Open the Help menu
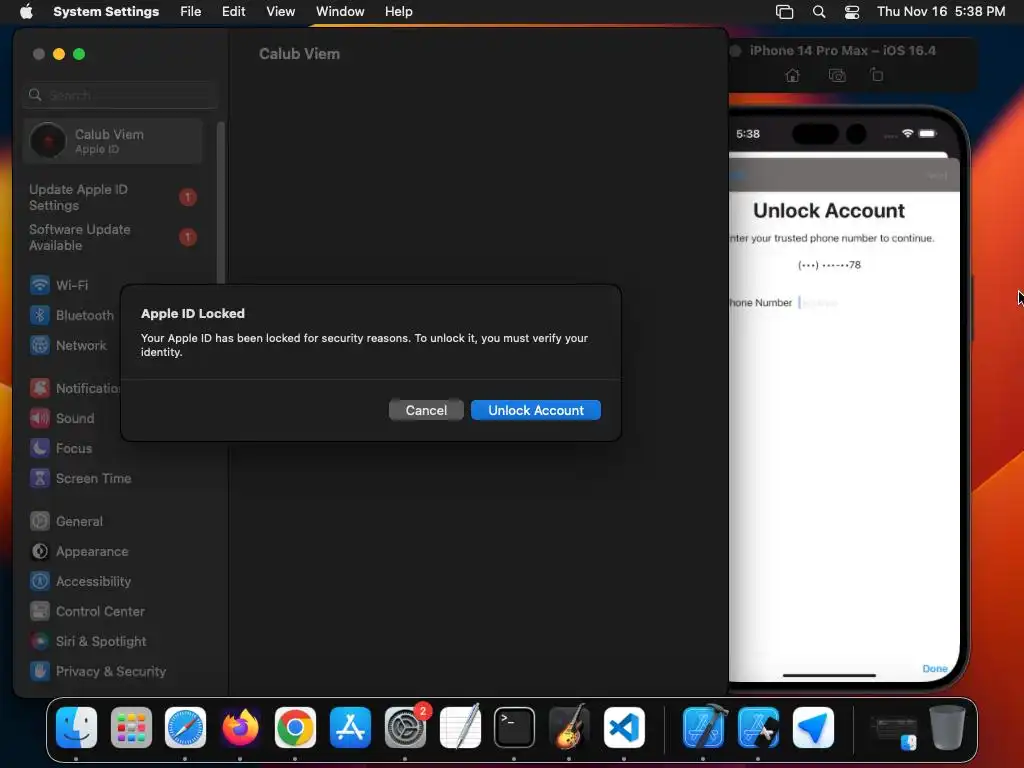 click(x=398, y=12)
